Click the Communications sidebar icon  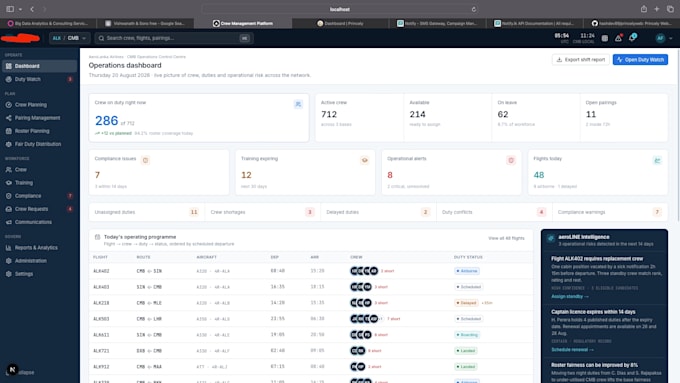tap(9, 222)
